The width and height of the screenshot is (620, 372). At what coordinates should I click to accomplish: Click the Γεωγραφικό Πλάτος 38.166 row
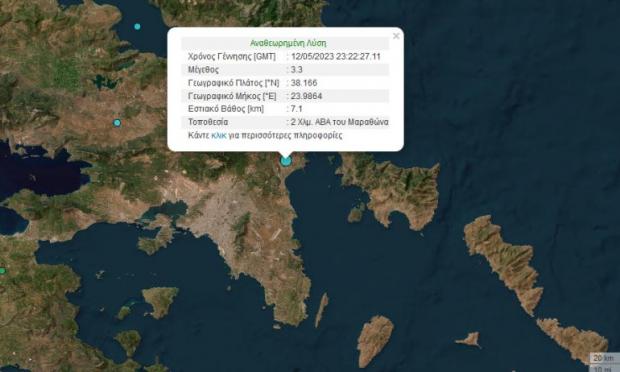[285, 83]
